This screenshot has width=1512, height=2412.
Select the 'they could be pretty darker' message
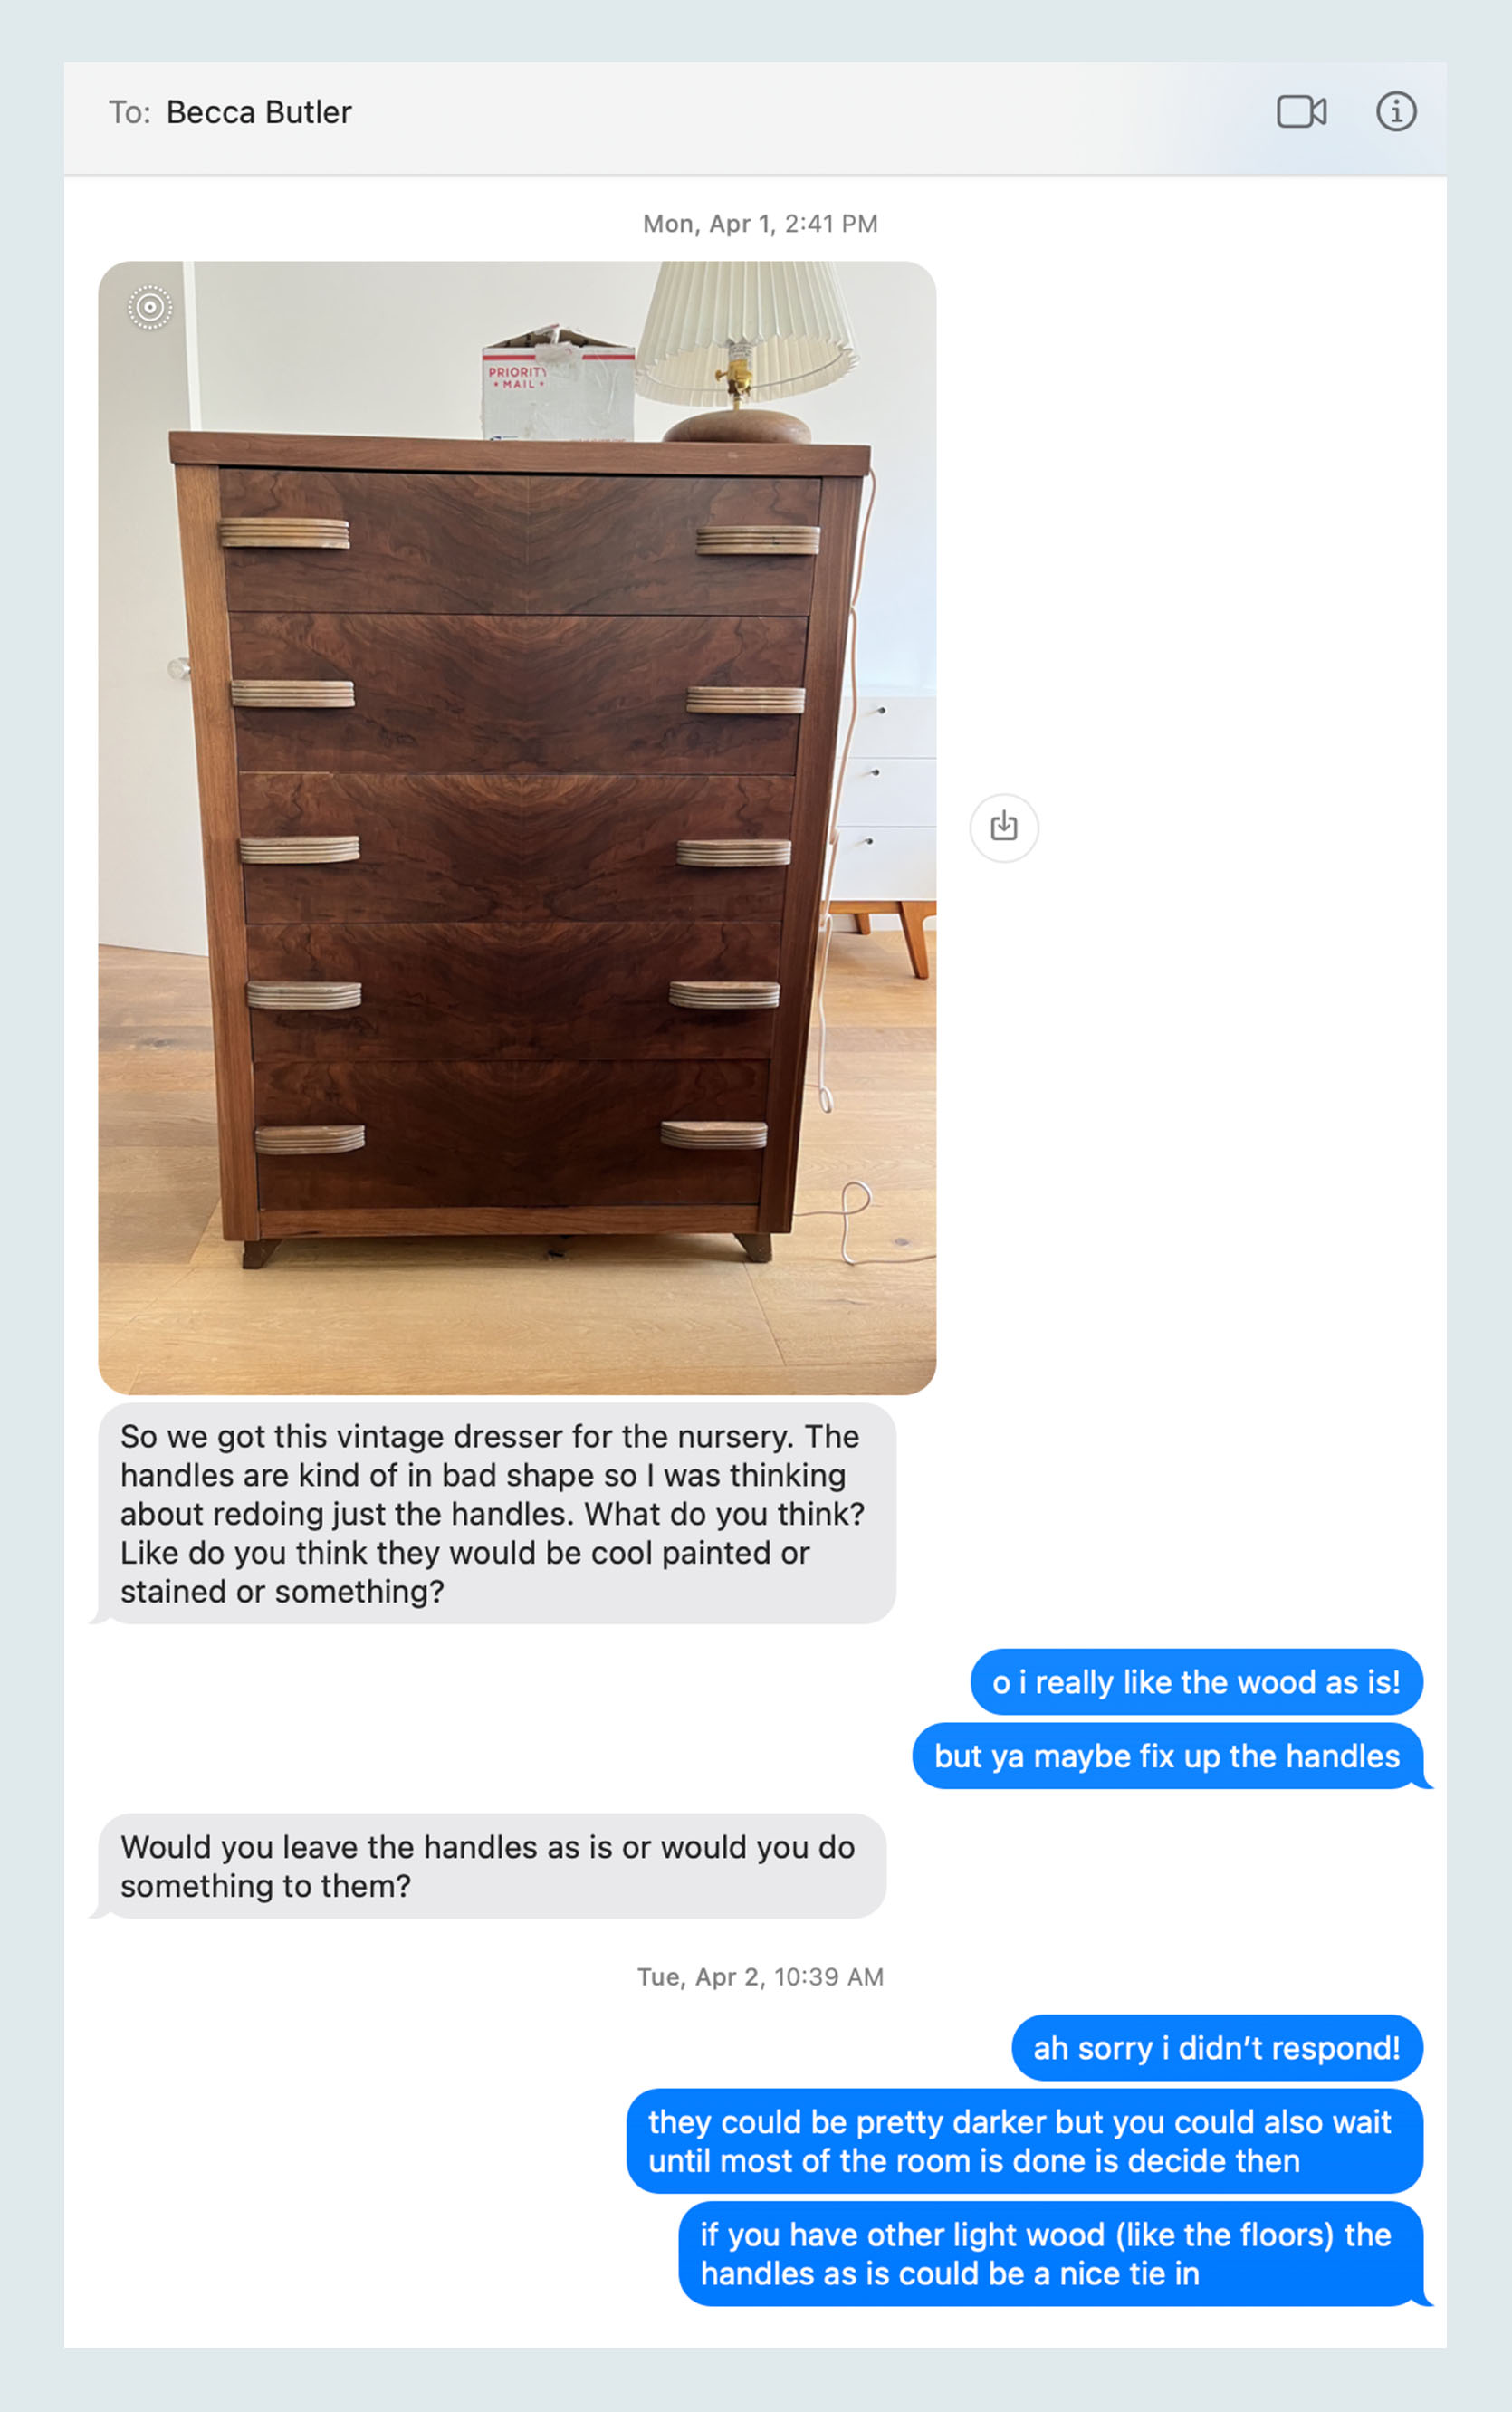coord(1024,2141)
